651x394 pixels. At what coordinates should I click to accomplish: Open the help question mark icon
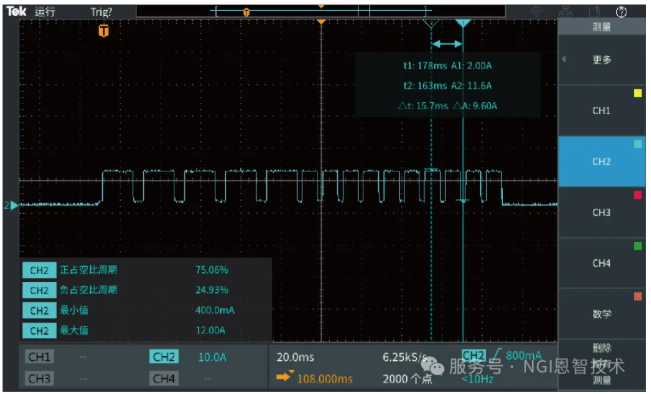(621, 12)
